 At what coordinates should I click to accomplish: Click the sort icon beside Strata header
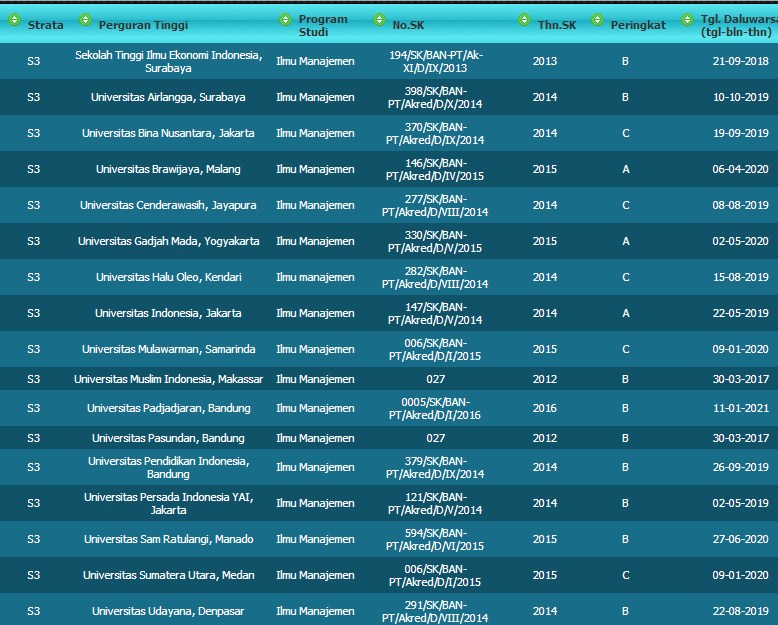coord(14,19)
